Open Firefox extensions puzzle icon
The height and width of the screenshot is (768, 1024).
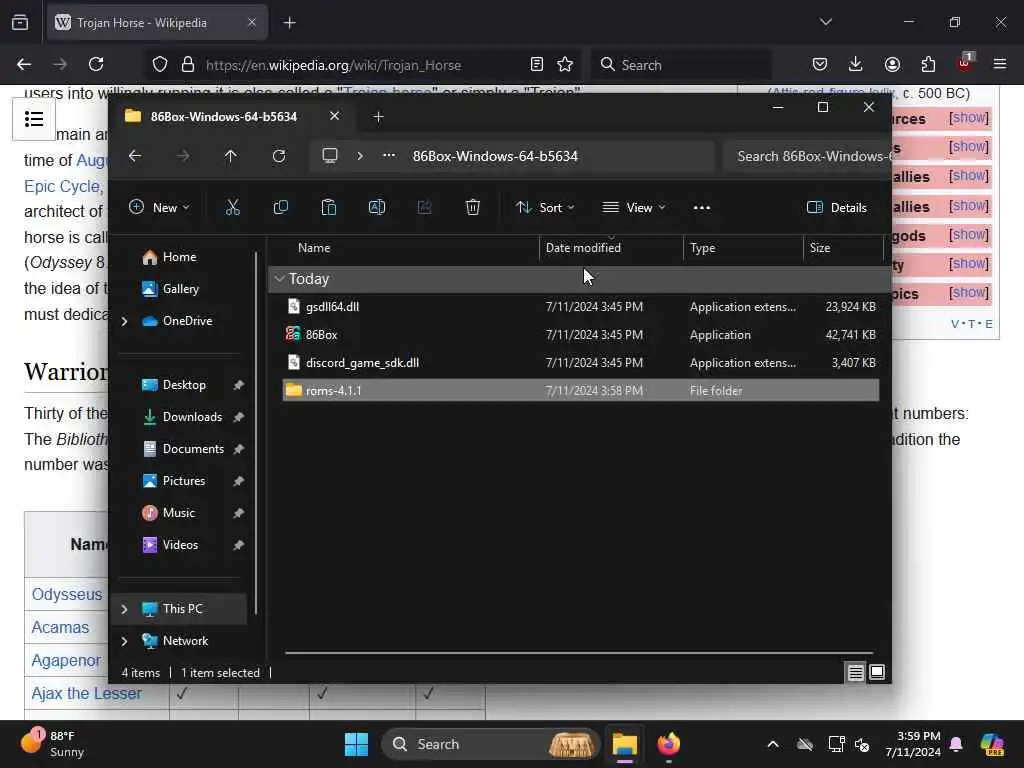(928, 64)
